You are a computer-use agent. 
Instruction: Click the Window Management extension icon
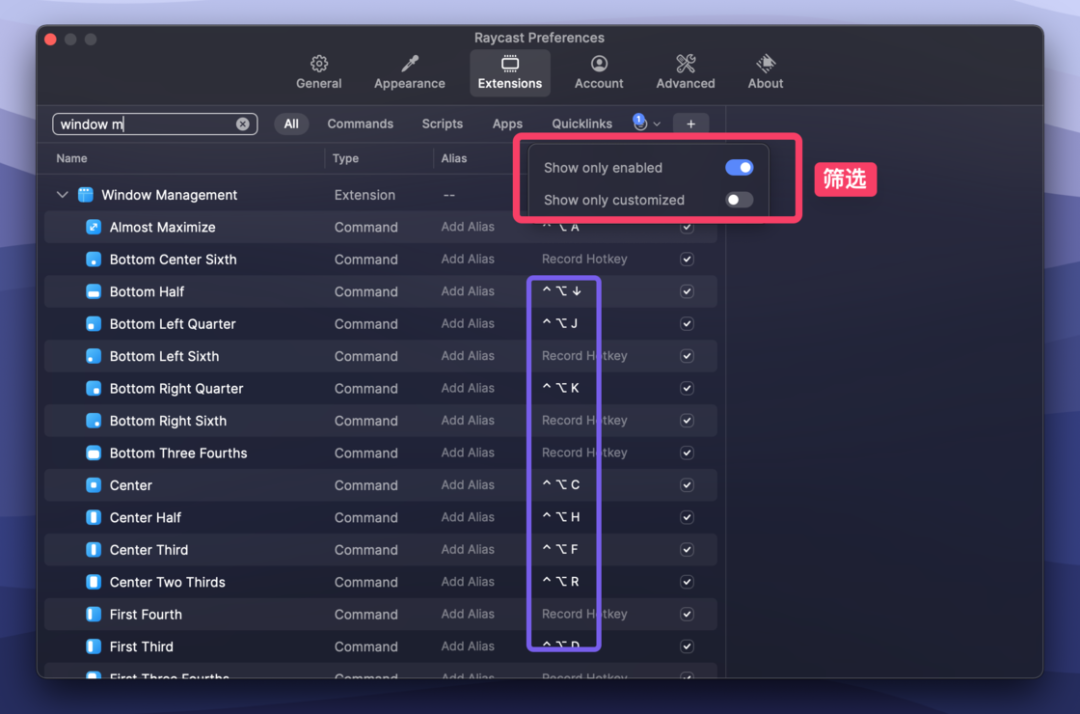(85, 195)
